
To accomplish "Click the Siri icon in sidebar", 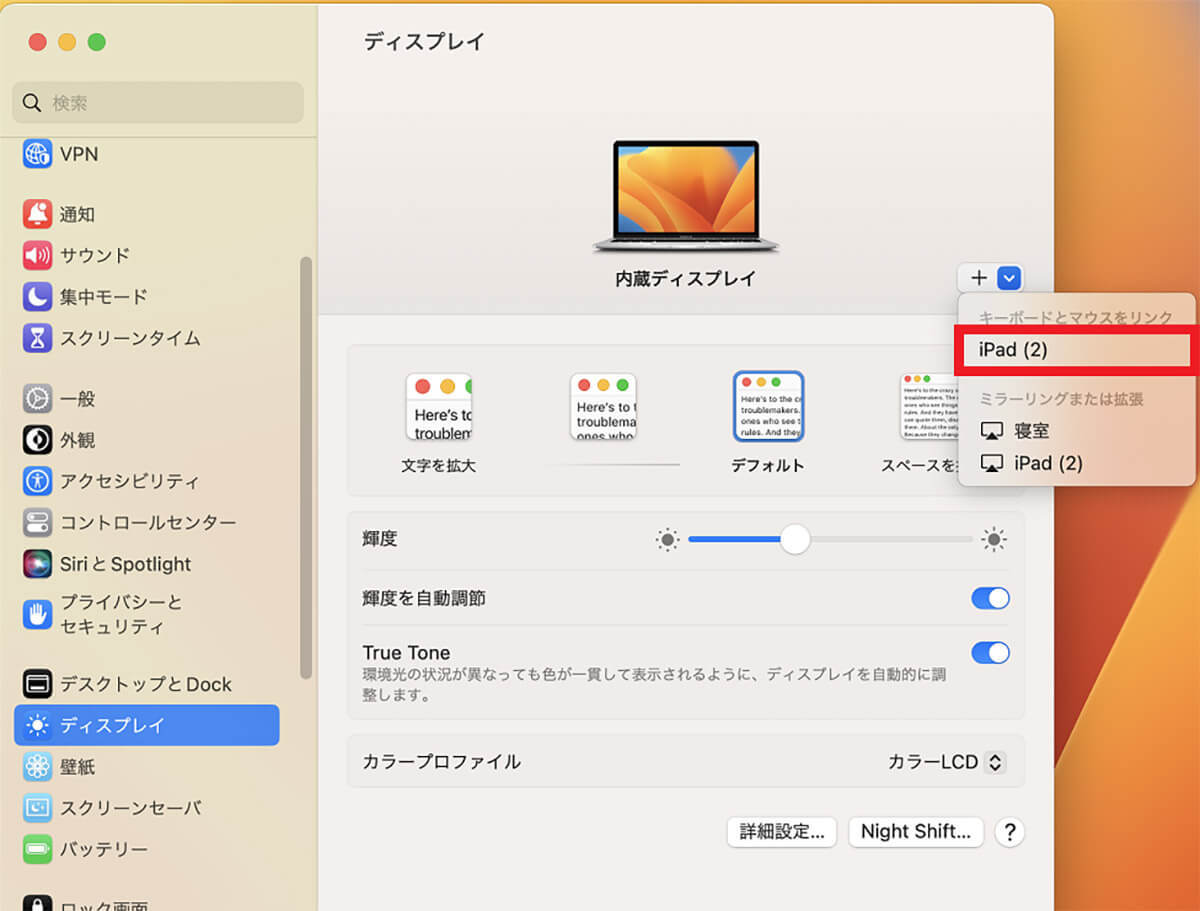I will (37, 564).
